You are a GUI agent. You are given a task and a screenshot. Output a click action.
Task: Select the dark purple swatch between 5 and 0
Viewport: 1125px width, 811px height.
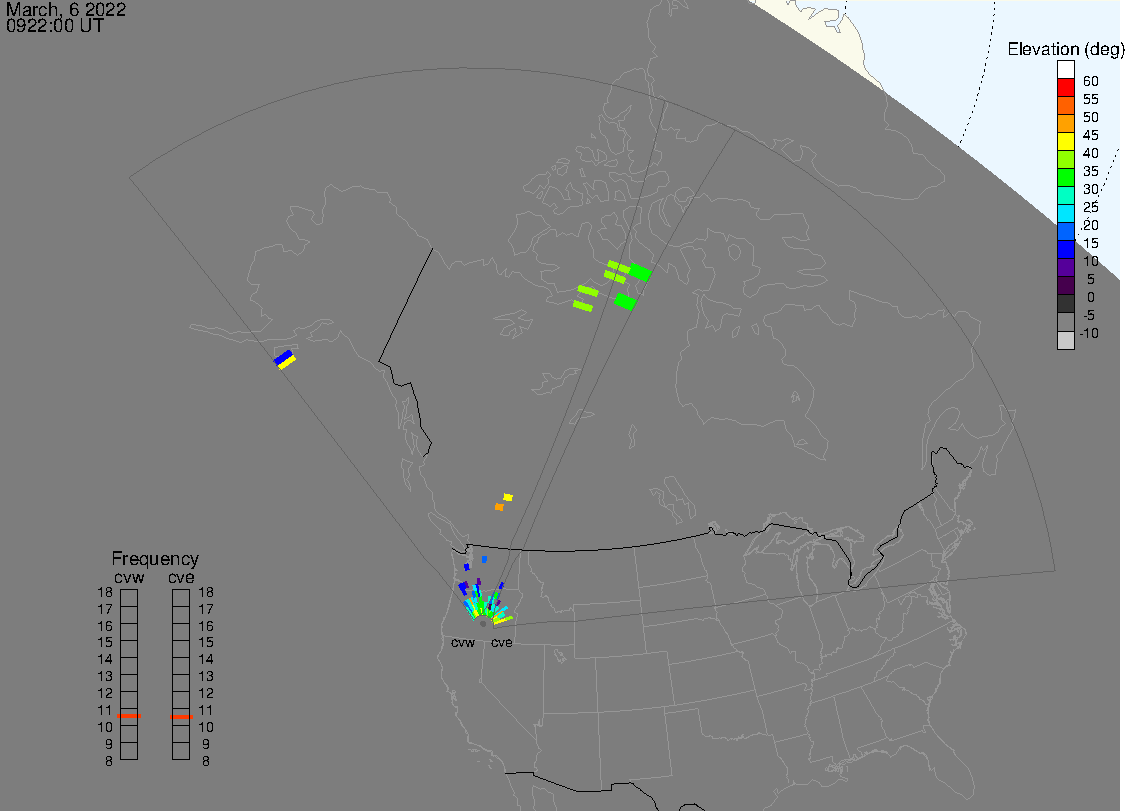coord(1065,285)
